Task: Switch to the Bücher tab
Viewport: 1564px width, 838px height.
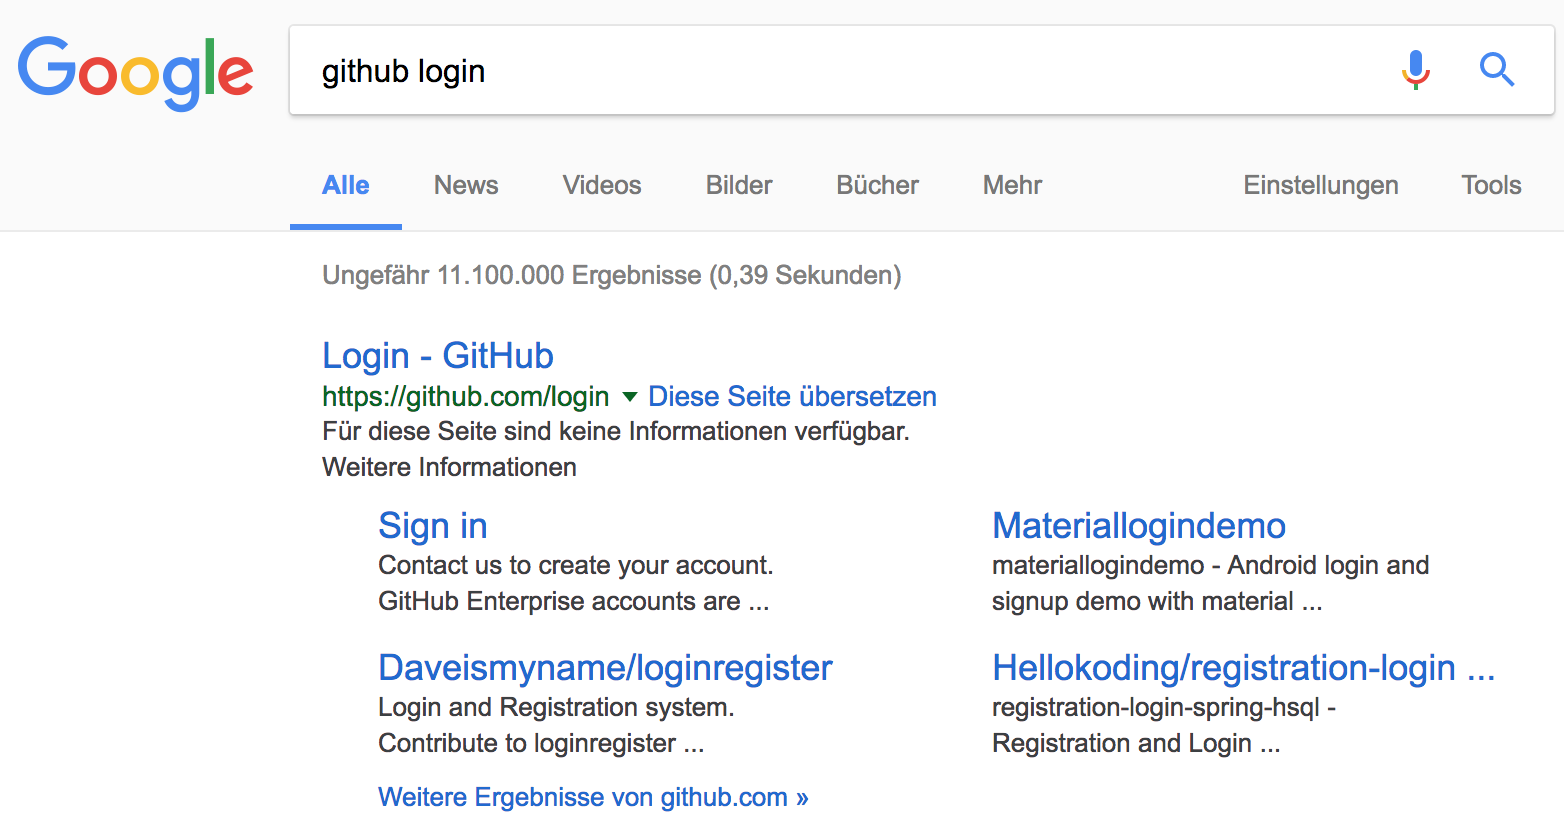Action: [877, 185]
